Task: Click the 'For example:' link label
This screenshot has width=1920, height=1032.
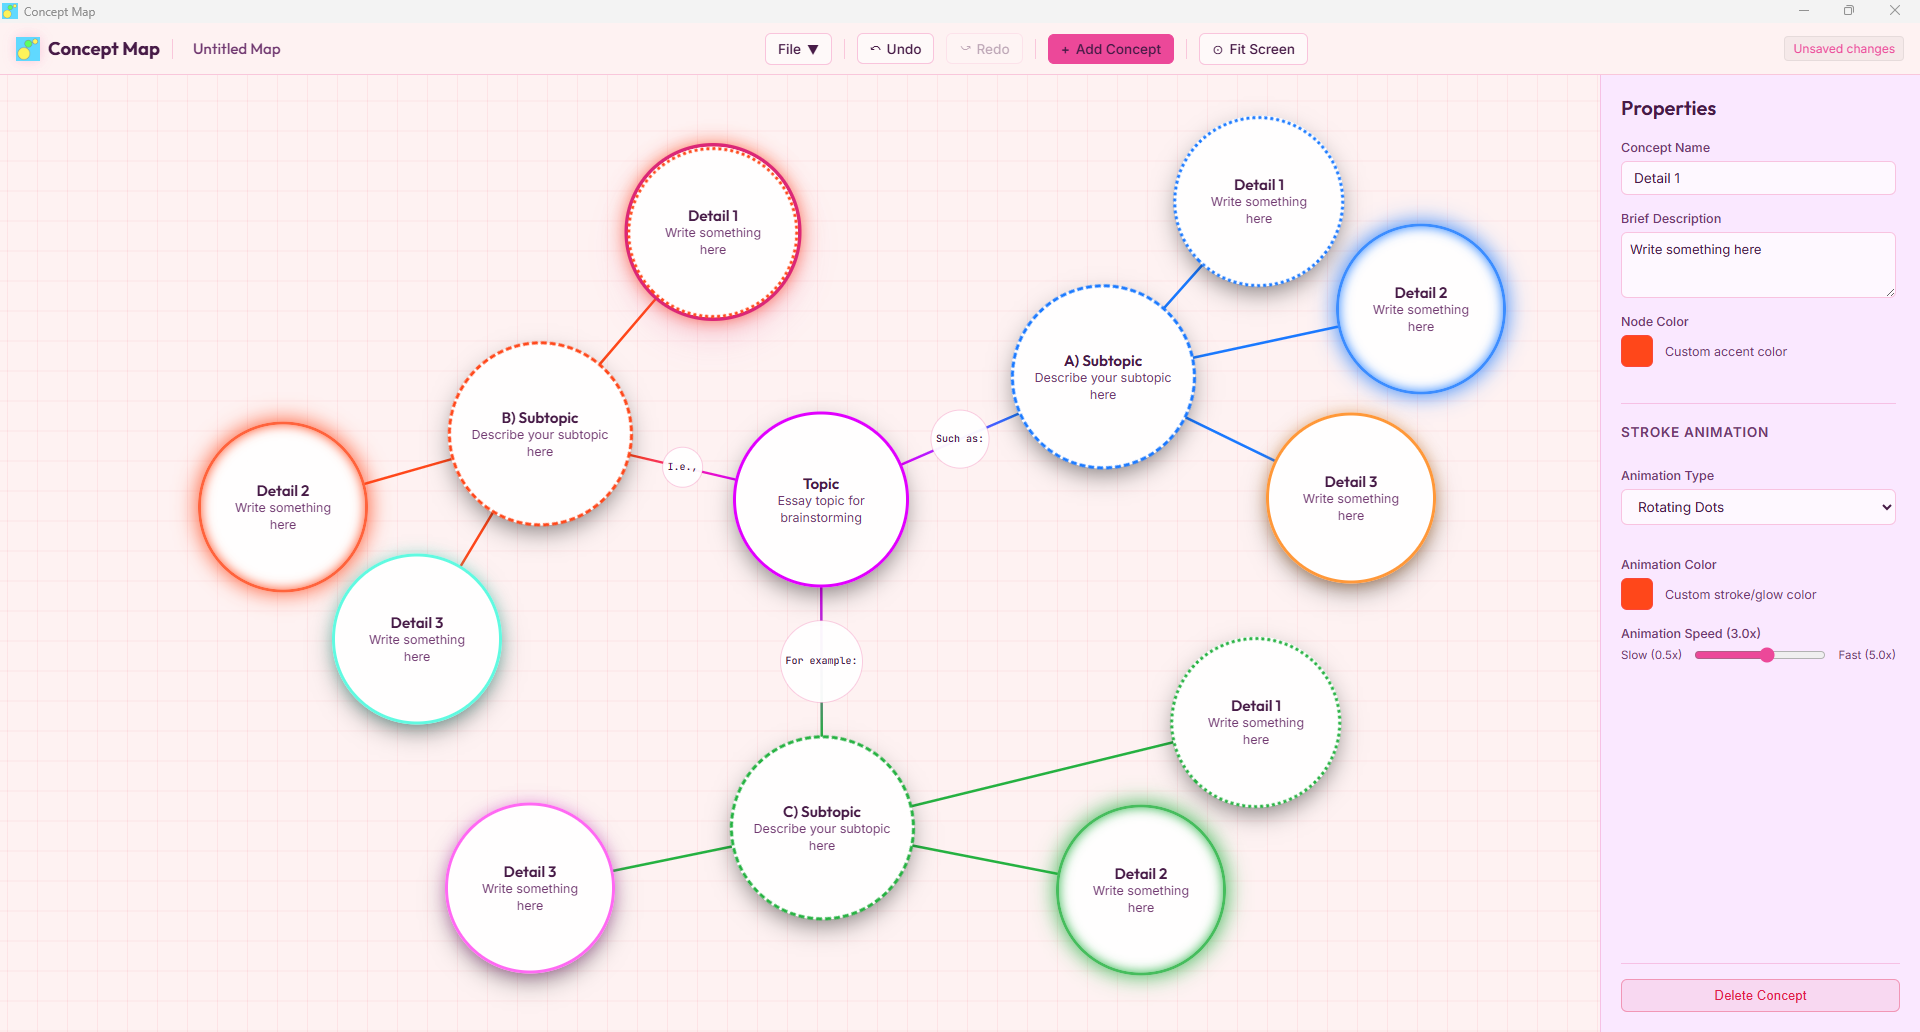Action: pyautogui.click(x=821, y=661)
